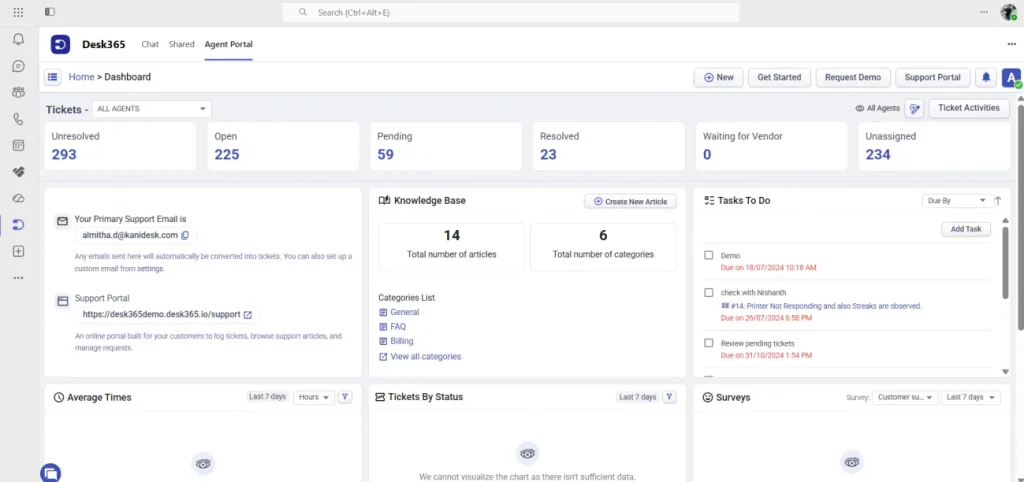
Task: Go to Home breadcrumb link
Action: (x=82, y=77)
